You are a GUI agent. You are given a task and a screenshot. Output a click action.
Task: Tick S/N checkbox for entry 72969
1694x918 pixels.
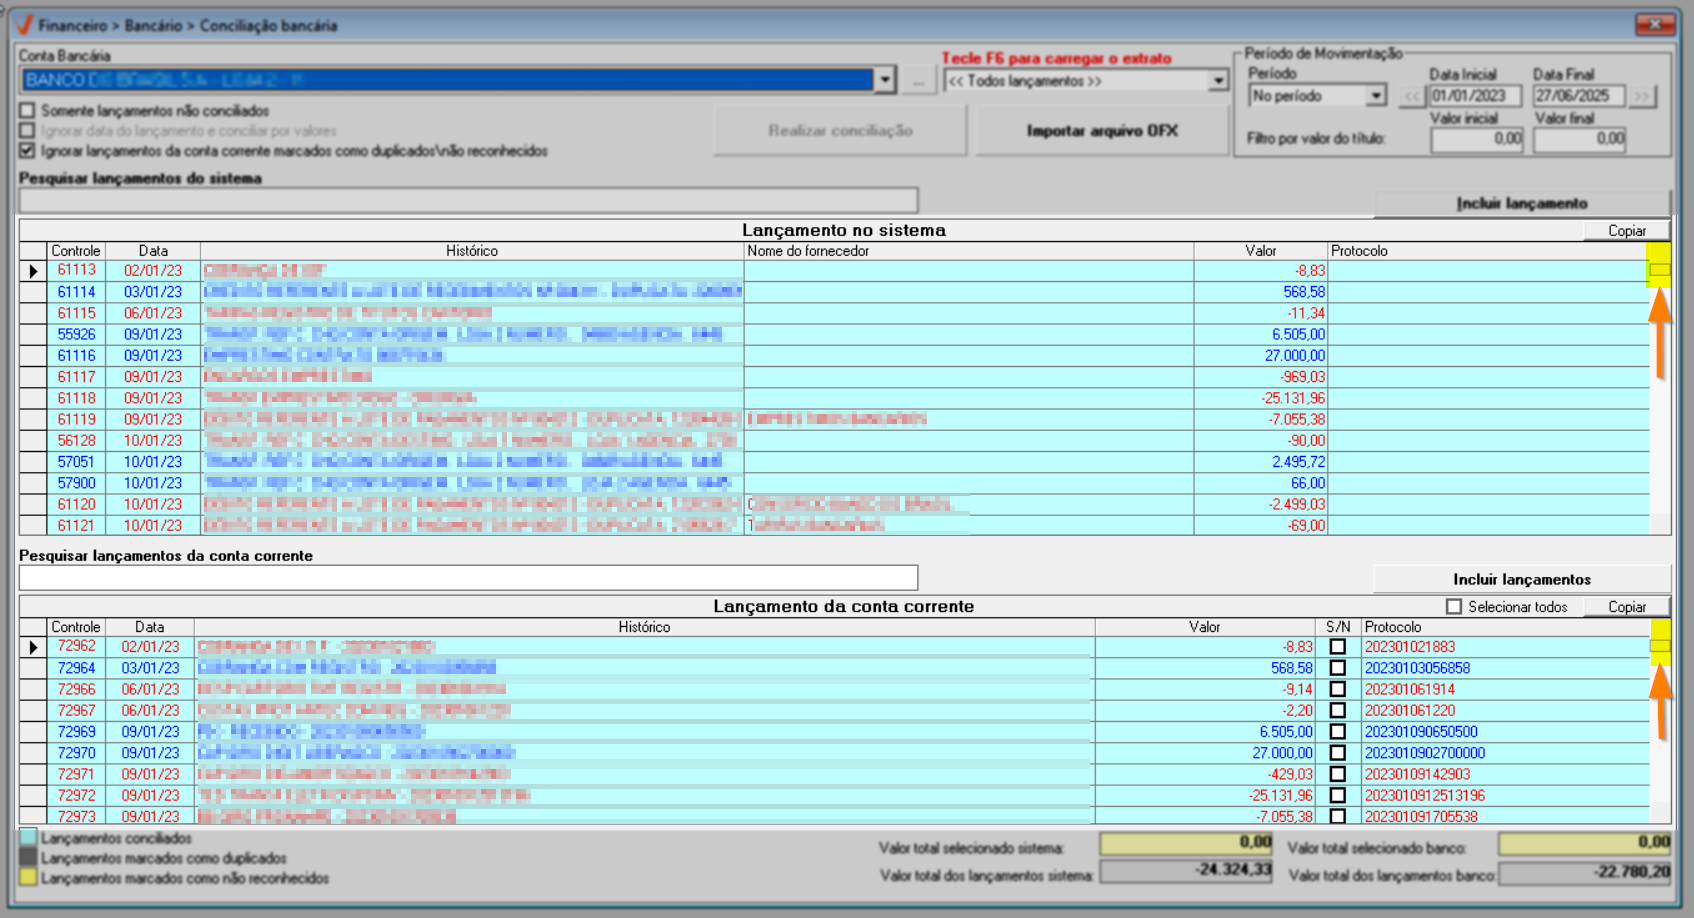[x=1338, y=732]
